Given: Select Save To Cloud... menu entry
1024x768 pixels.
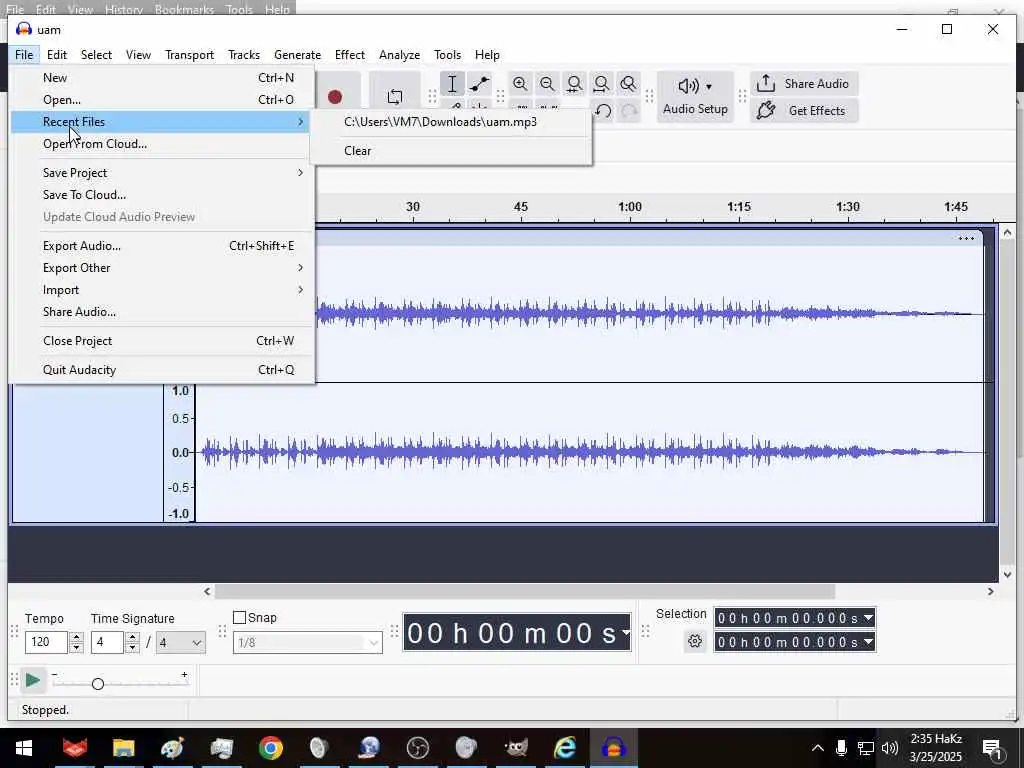Looking at the screenshot, I should pyautogui.click(x=163, y=195).
